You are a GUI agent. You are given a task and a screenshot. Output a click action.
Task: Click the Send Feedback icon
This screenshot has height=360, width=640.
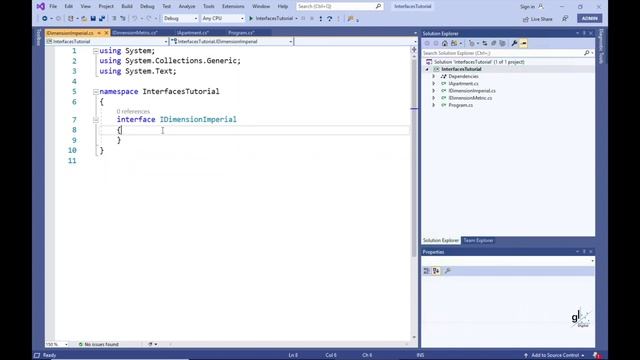tap(565, 19)
